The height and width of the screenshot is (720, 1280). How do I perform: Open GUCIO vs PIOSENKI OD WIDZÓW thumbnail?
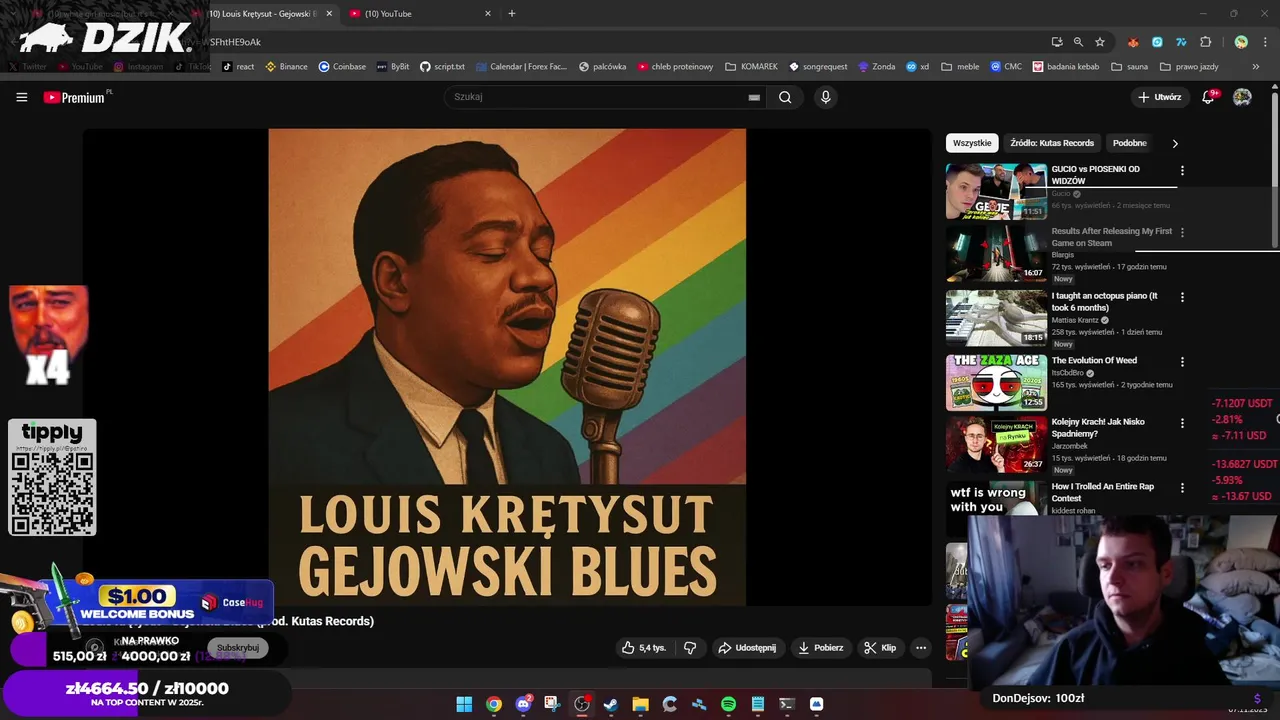pos(996,191)
